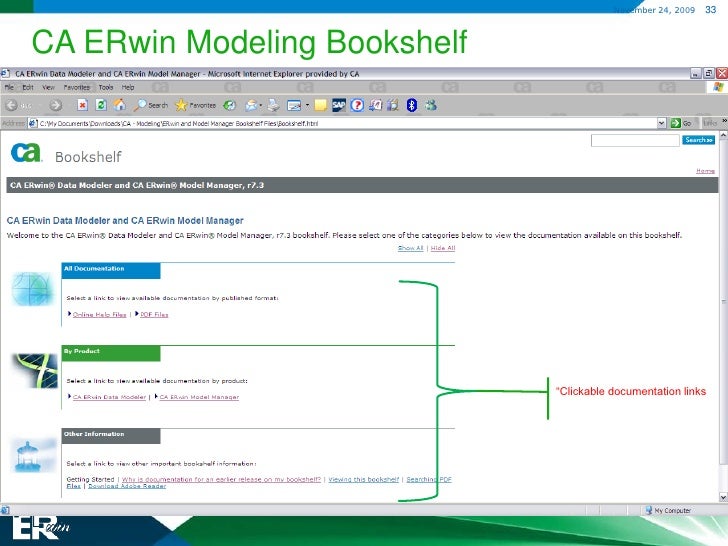Open the Mail button dropdown arrow
Screen dimensions: 728x546
(260, 106)
